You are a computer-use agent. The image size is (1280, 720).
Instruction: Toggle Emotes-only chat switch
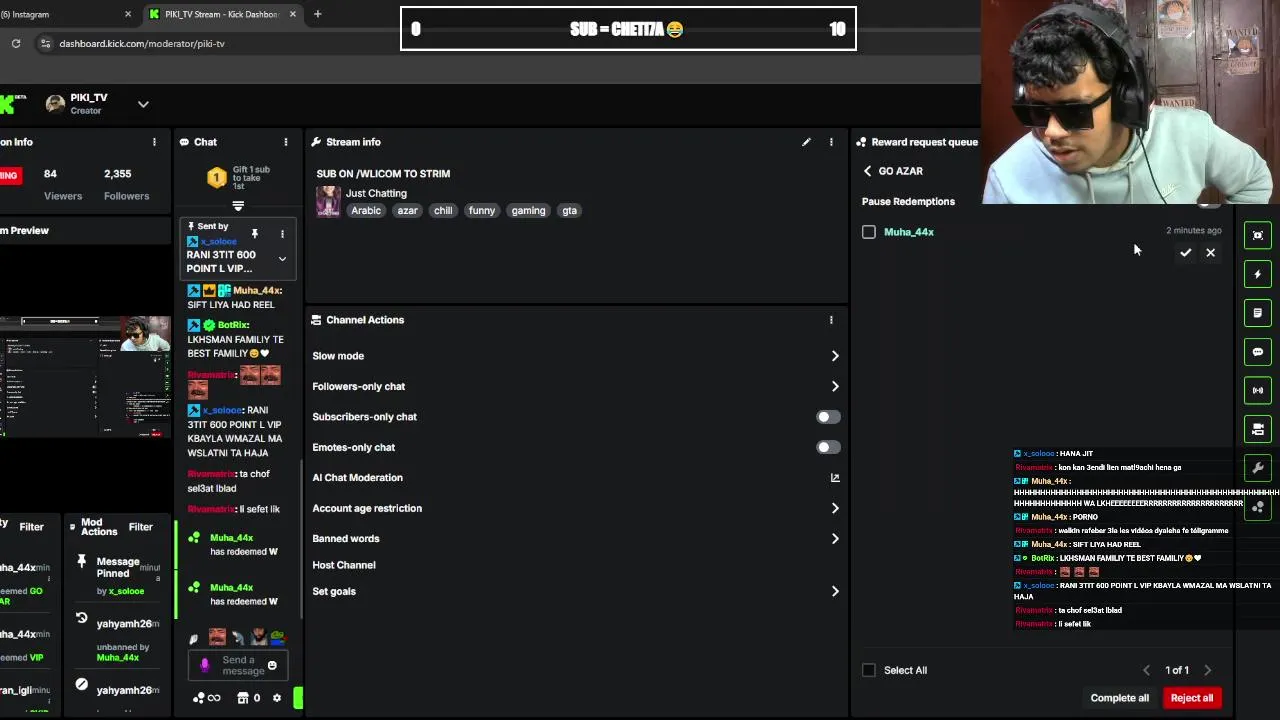tap(828, 447)
